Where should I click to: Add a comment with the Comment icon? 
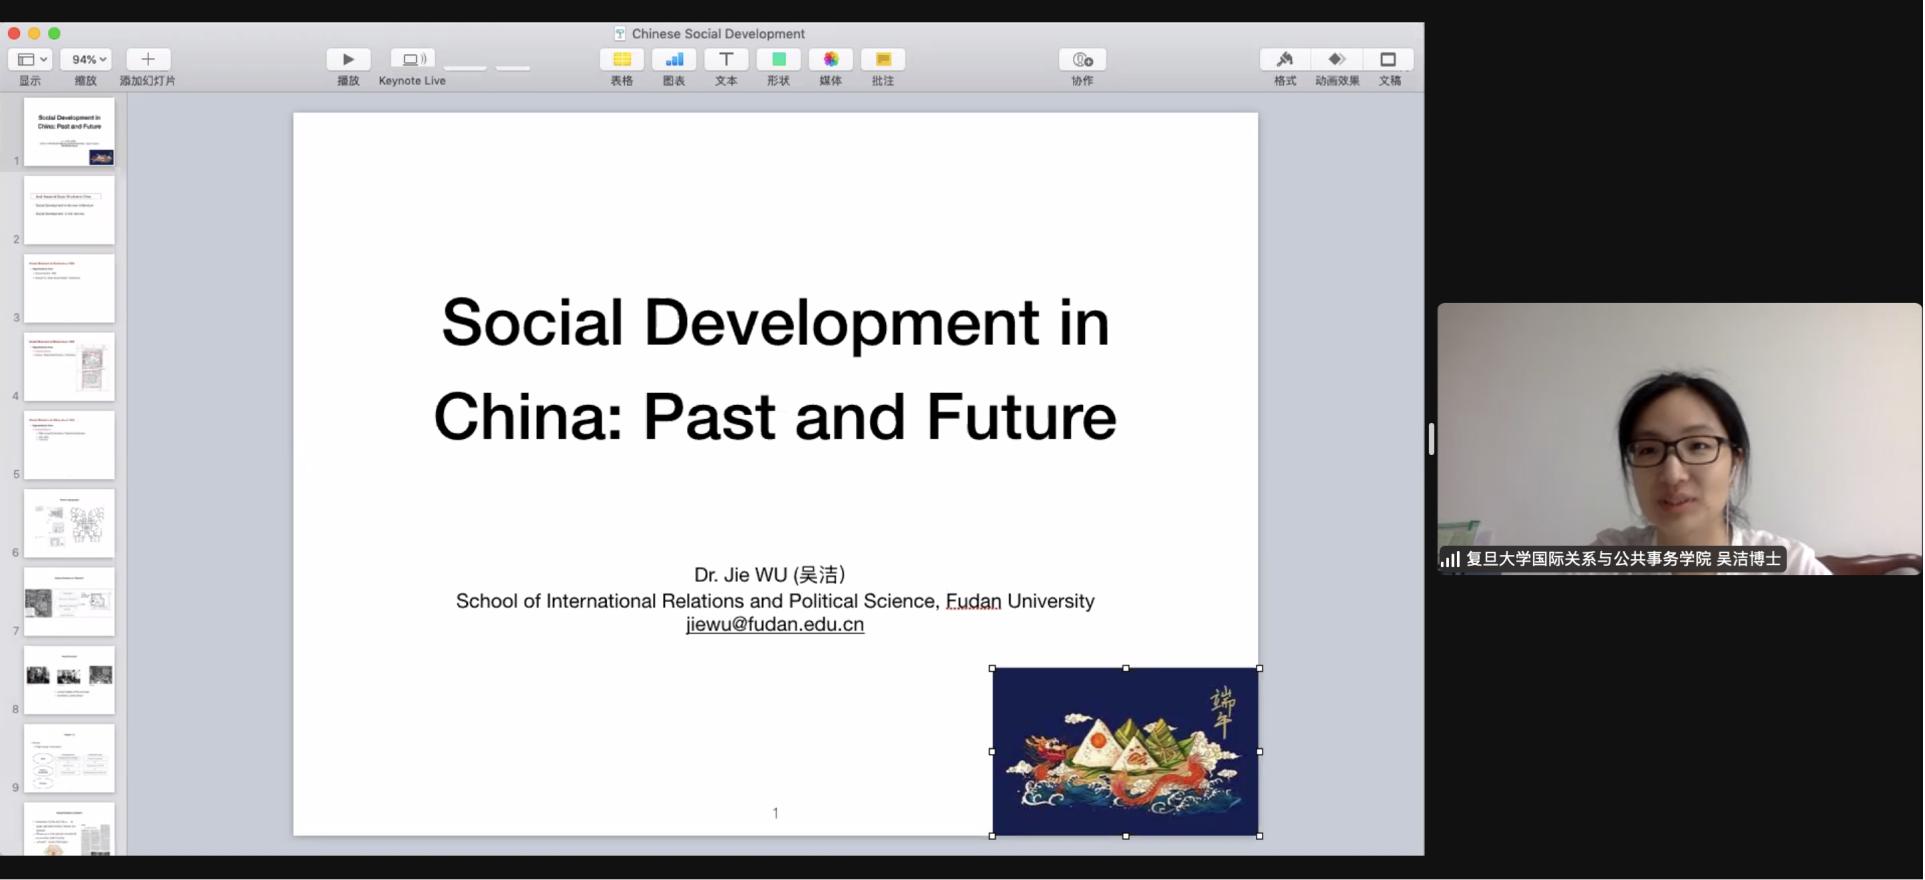coord(882,60)
